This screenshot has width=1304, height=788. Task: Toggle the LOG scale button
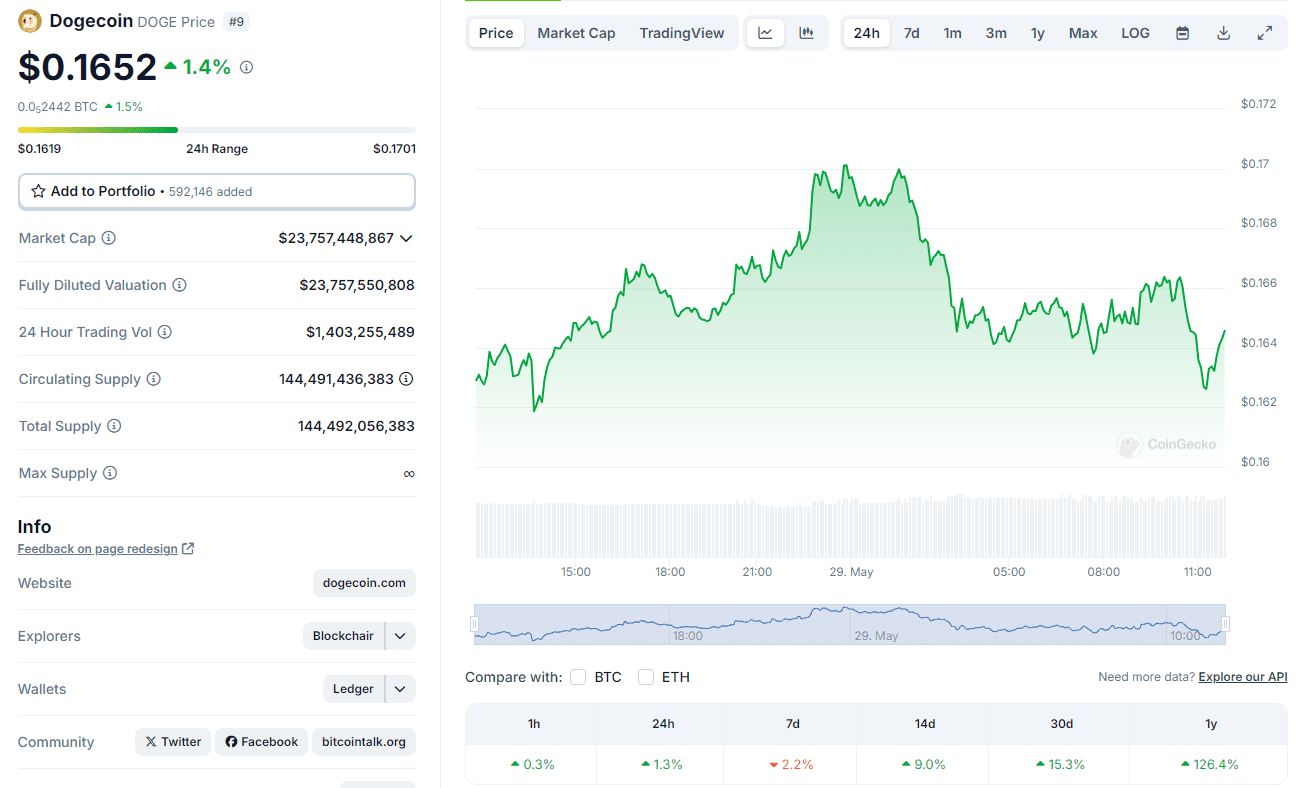click(x=1135, y=33)
